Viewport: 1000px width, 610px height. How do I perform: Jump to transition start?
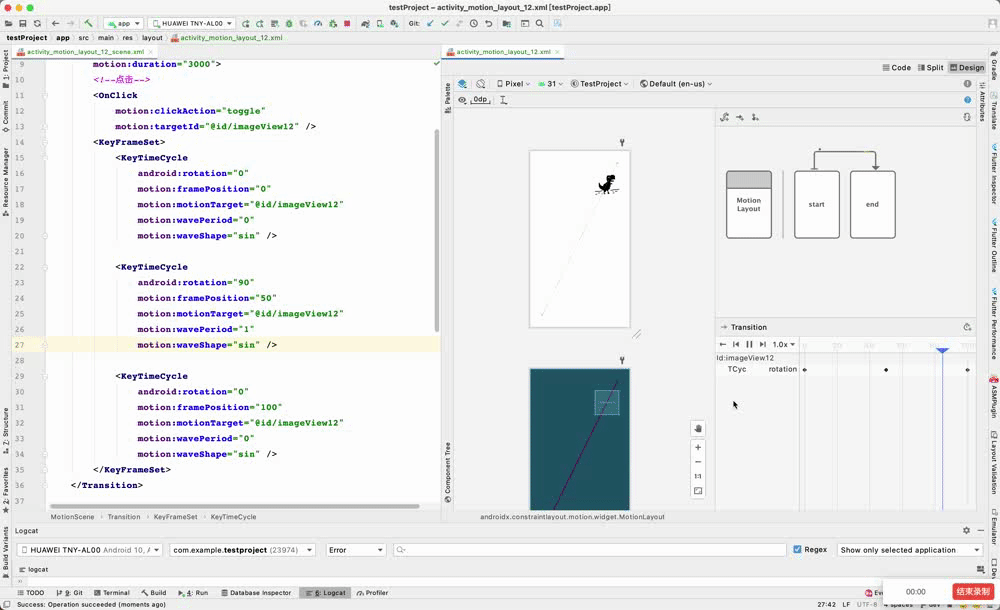[736, 345]
